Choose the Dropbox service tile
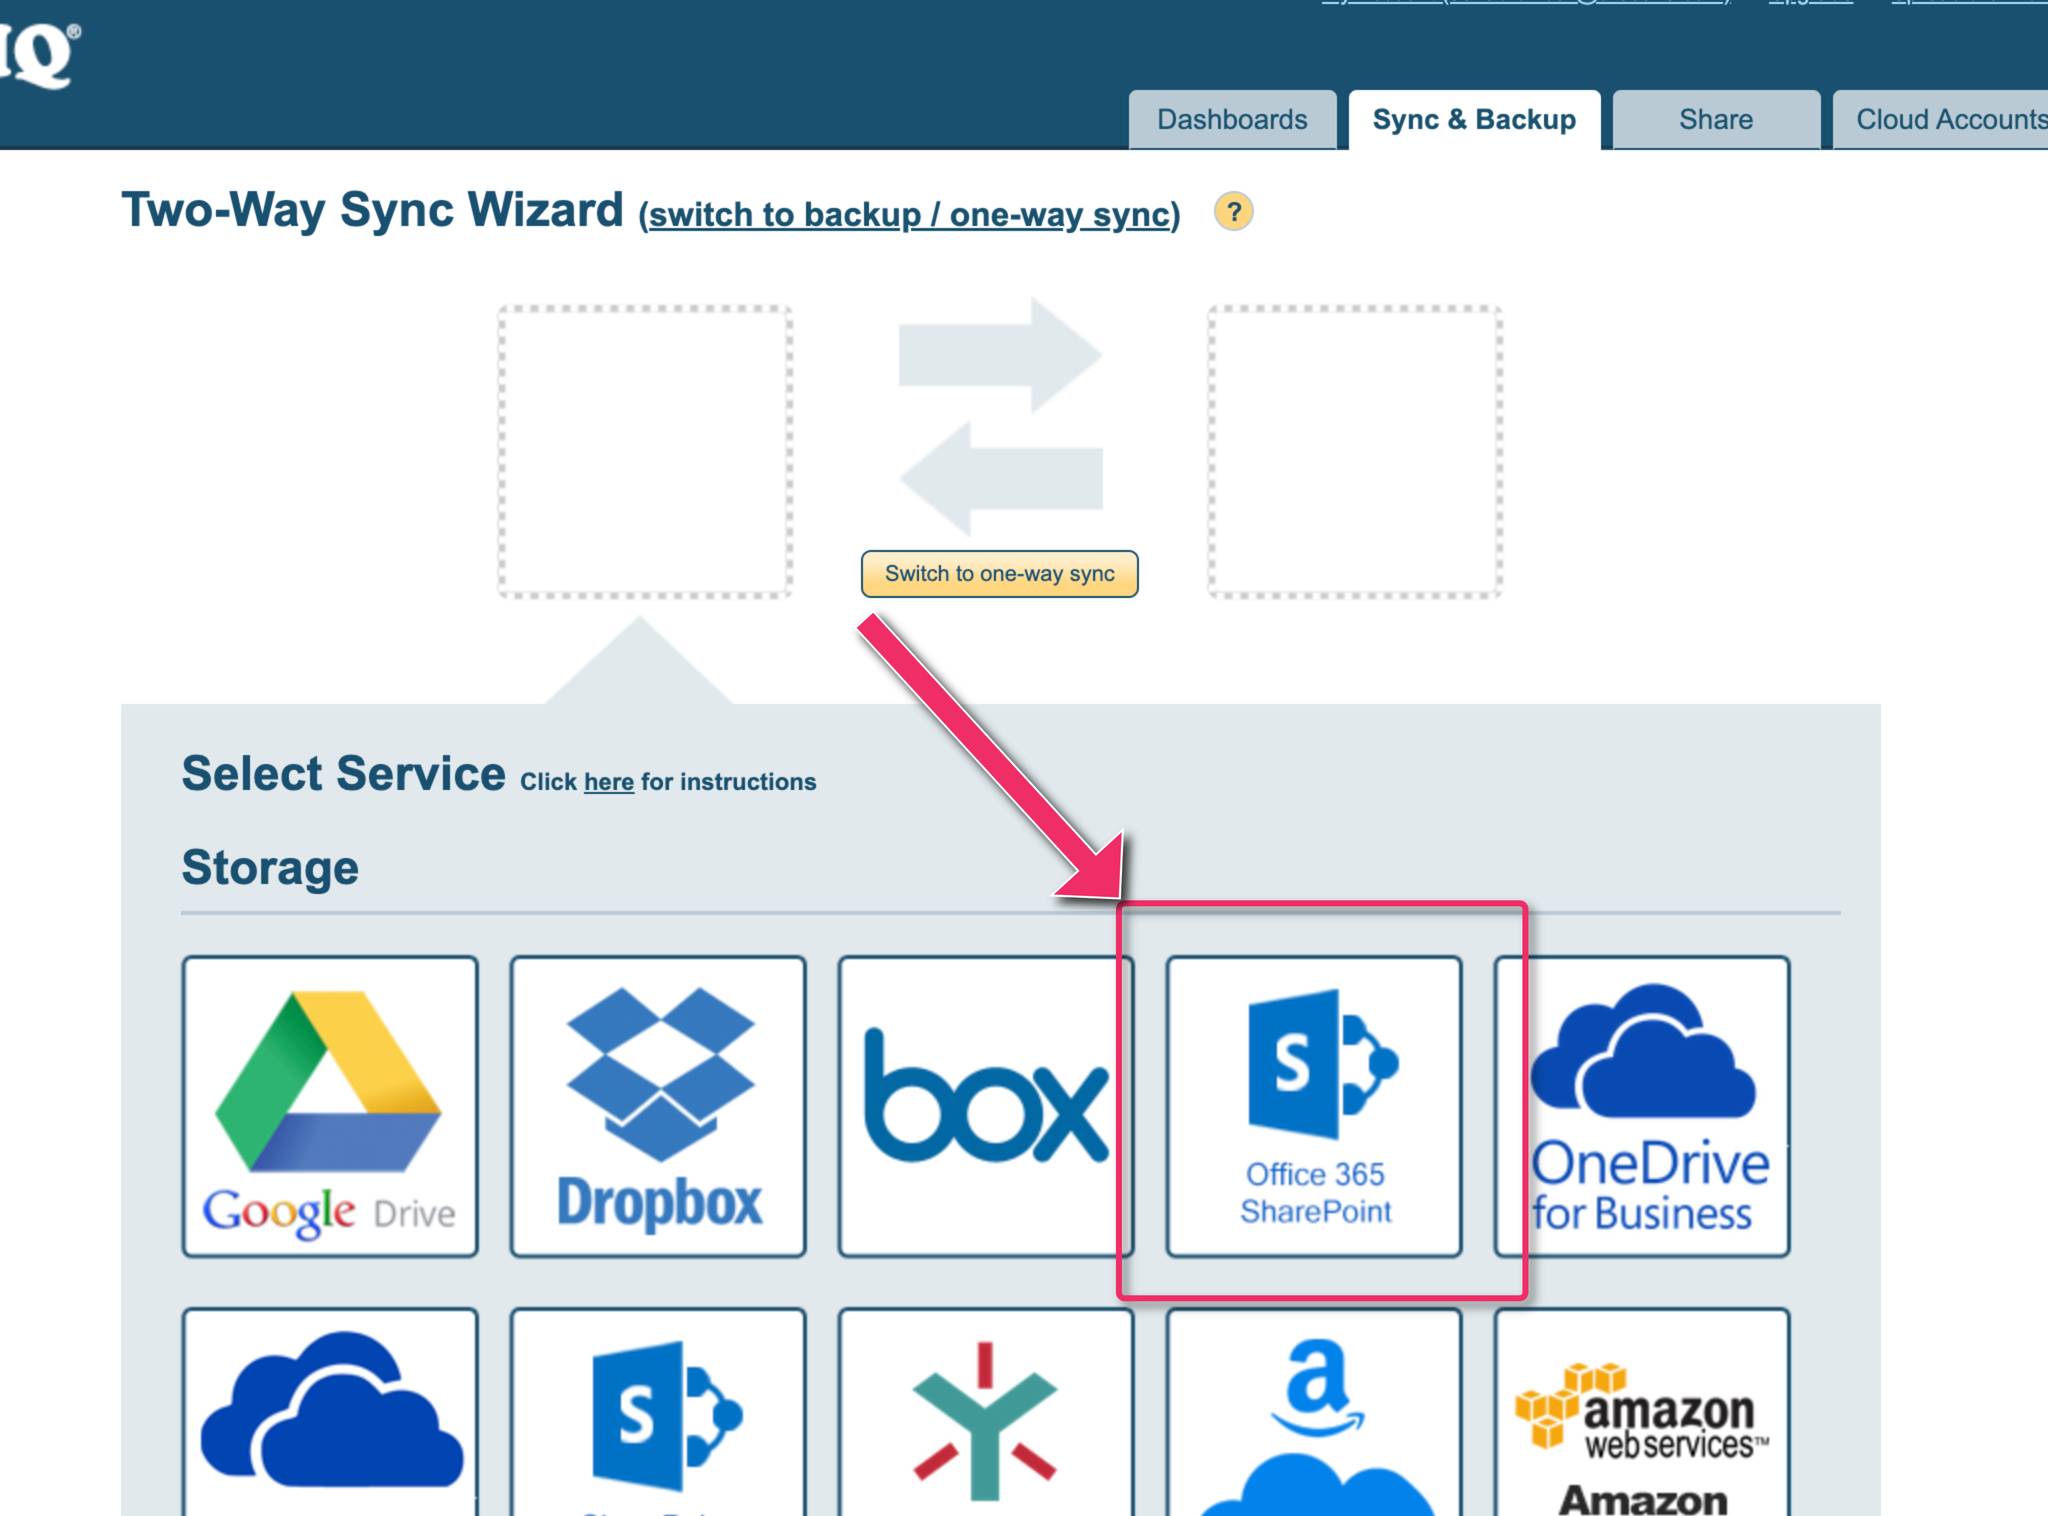The width and height of the screenshot is (2048, 1516). pos(658,1106)
